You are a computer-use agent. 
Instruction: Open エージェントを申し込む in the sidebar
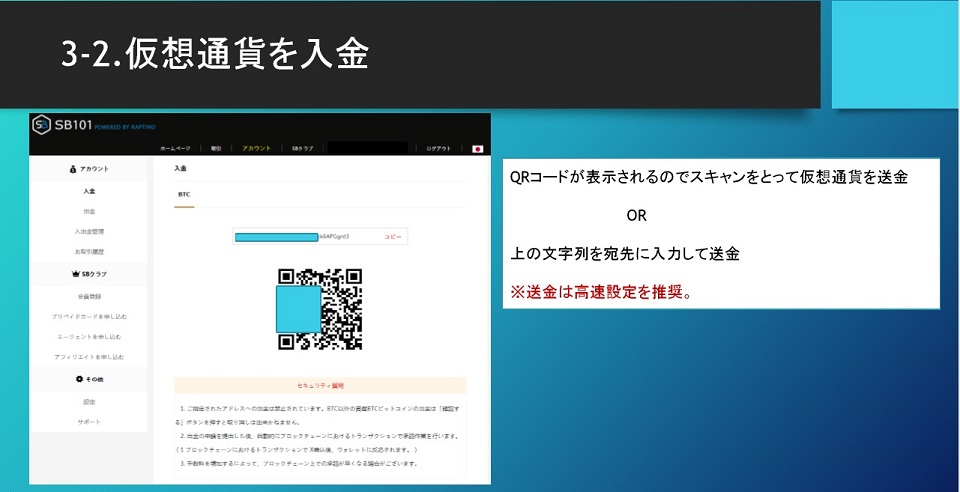[x=89, y=337]
